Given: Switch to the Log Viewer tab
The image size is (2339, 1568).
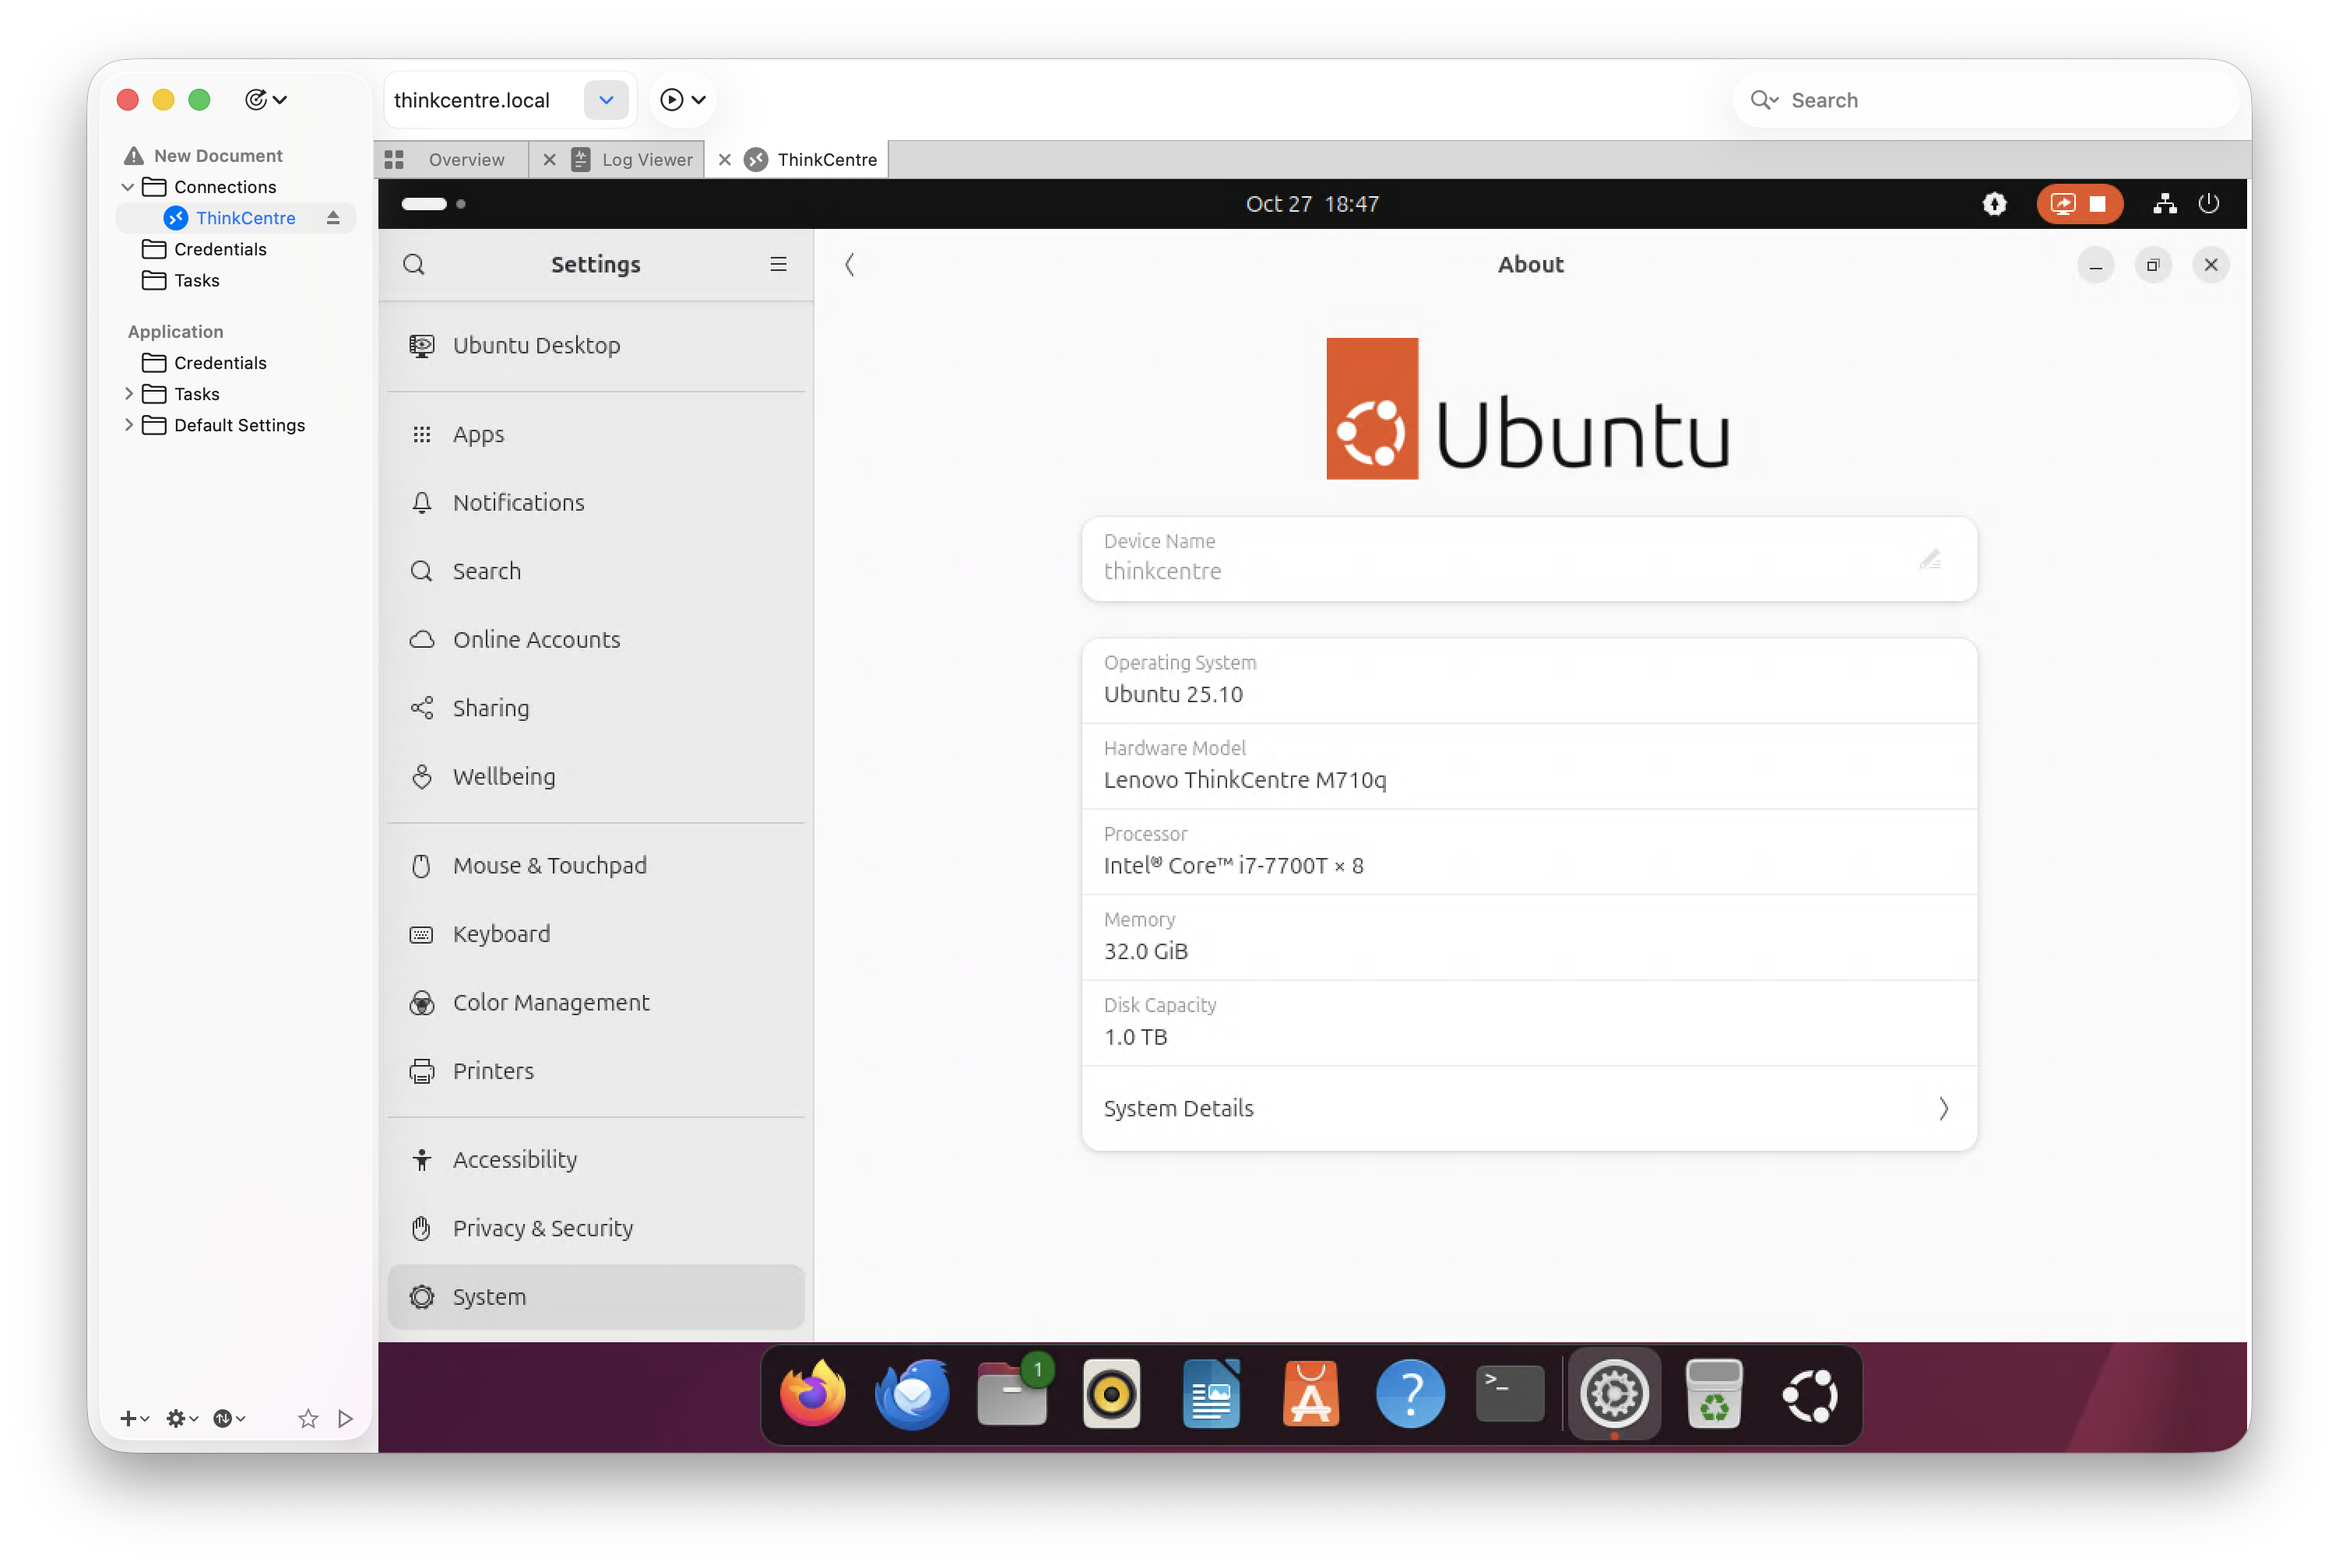Looking at the screenshot, I should 647,159.
